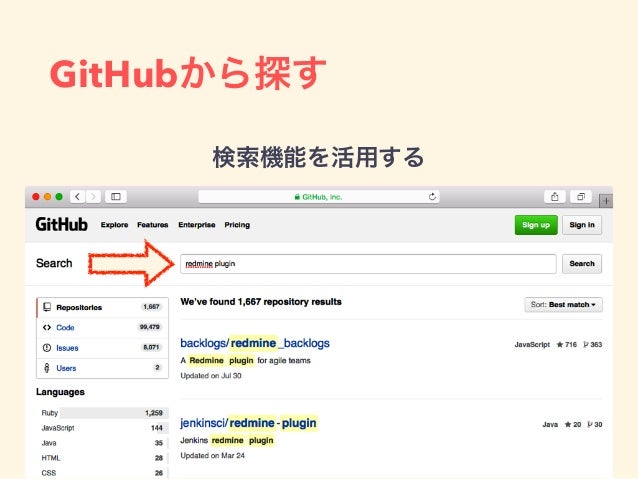Click the Repositories book icon
The height and width of the screenshot is (479, 638).
[47, 307]
